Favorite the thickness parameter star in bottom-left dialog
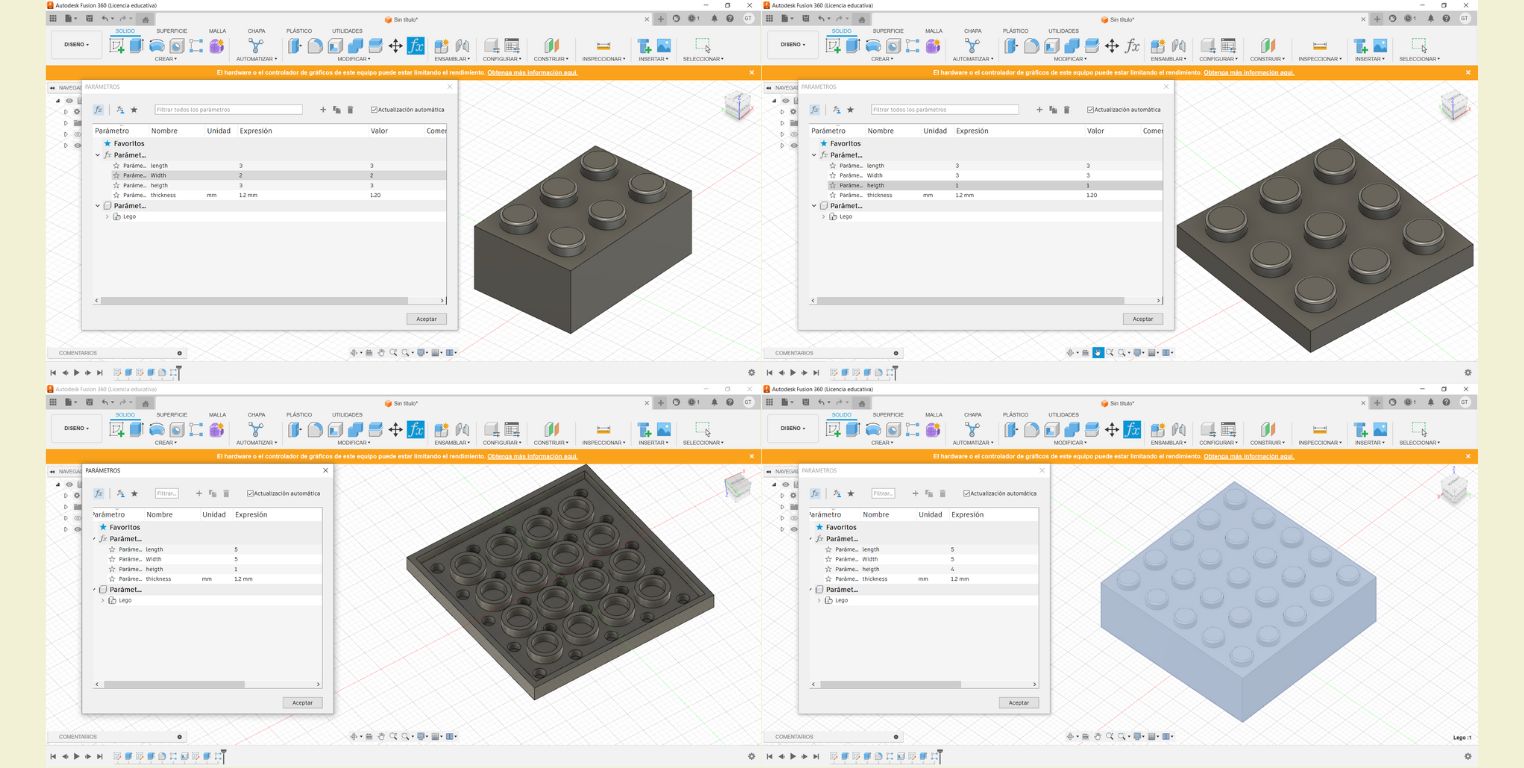This screenshot has height=768, width=1524. click(x=112, y=579)
